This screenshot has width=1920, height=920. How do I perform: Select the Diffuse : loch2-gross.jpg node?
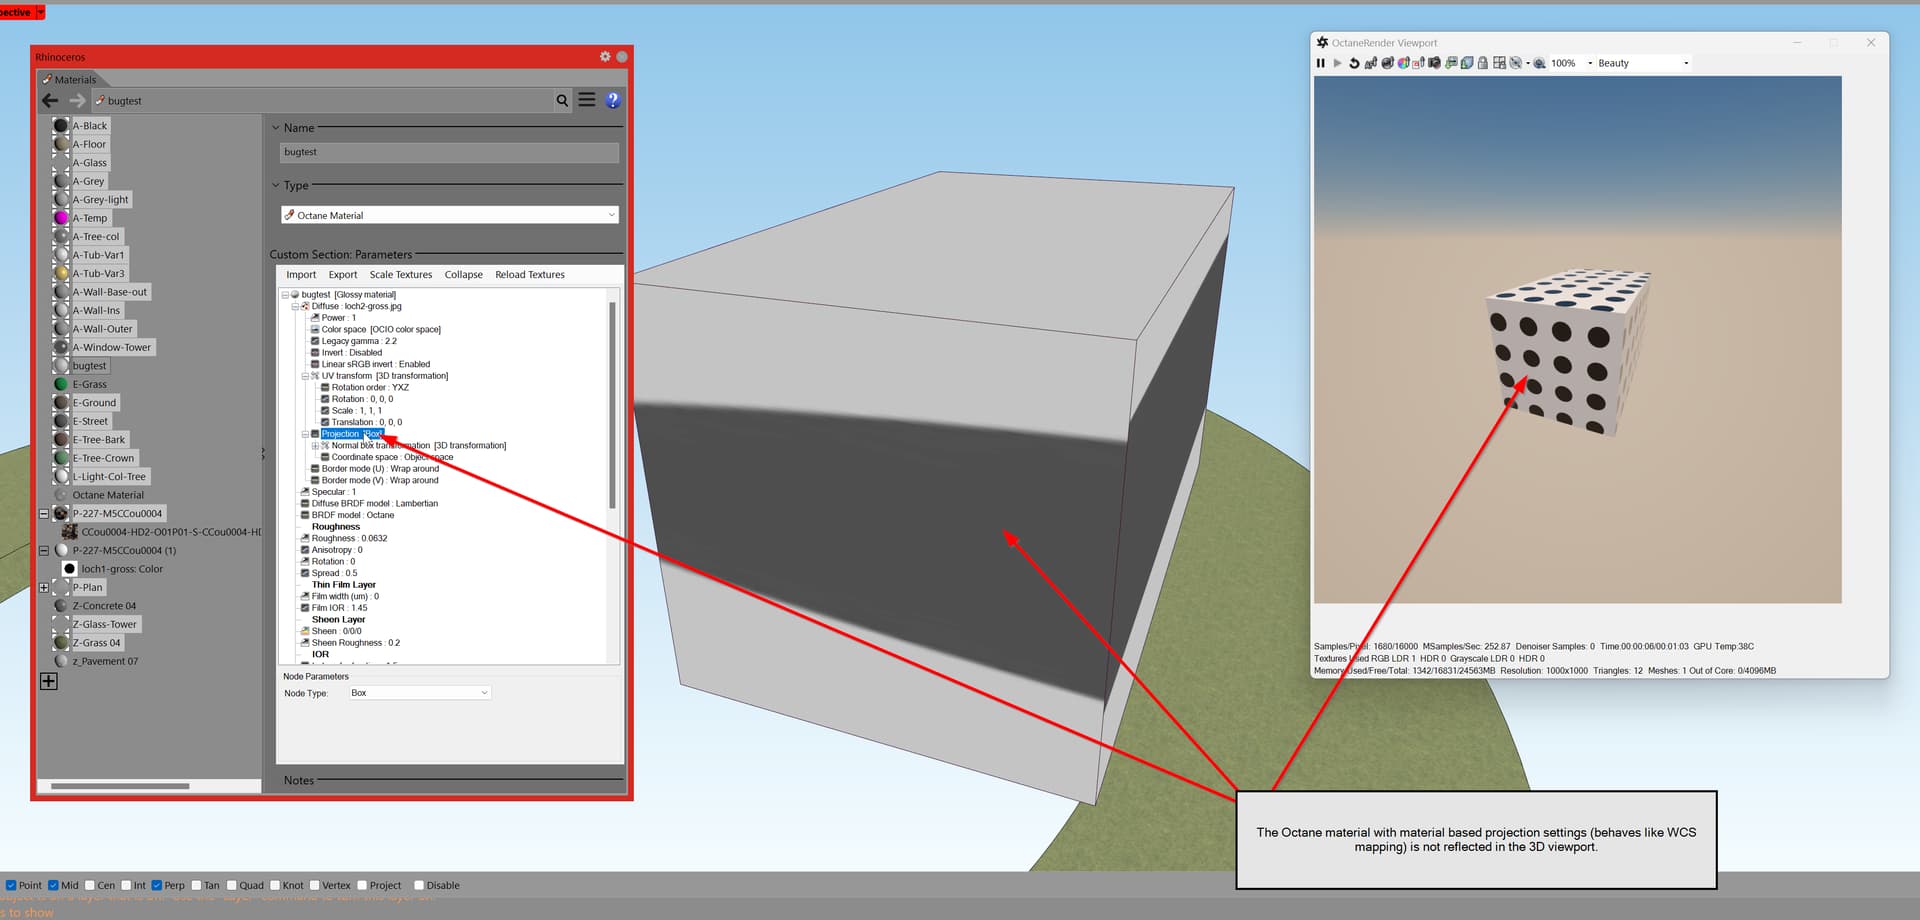click(x=356, y=306)
